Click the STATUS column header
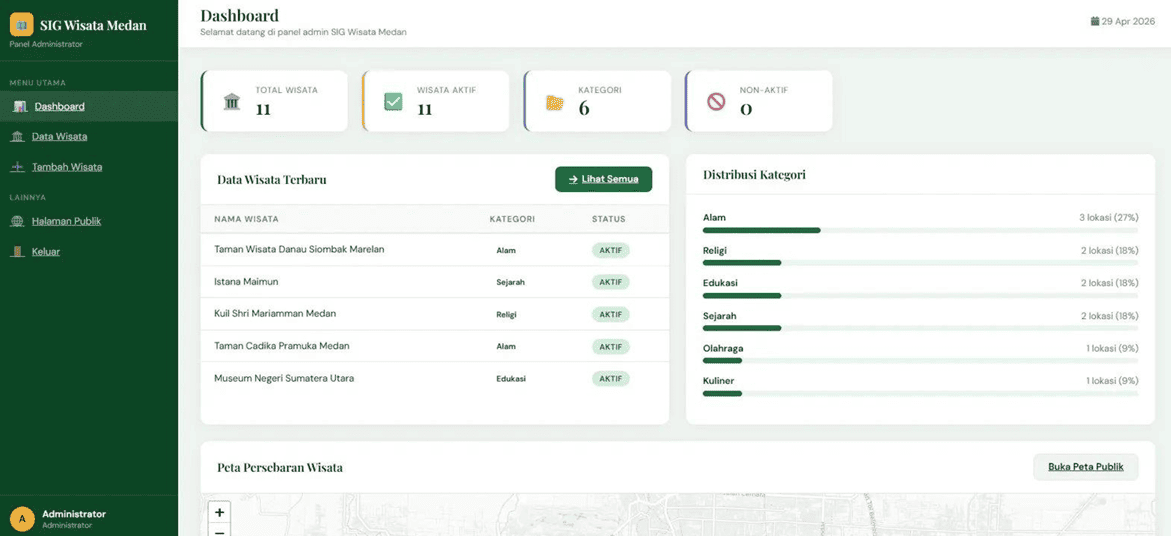 coord(609,219)
